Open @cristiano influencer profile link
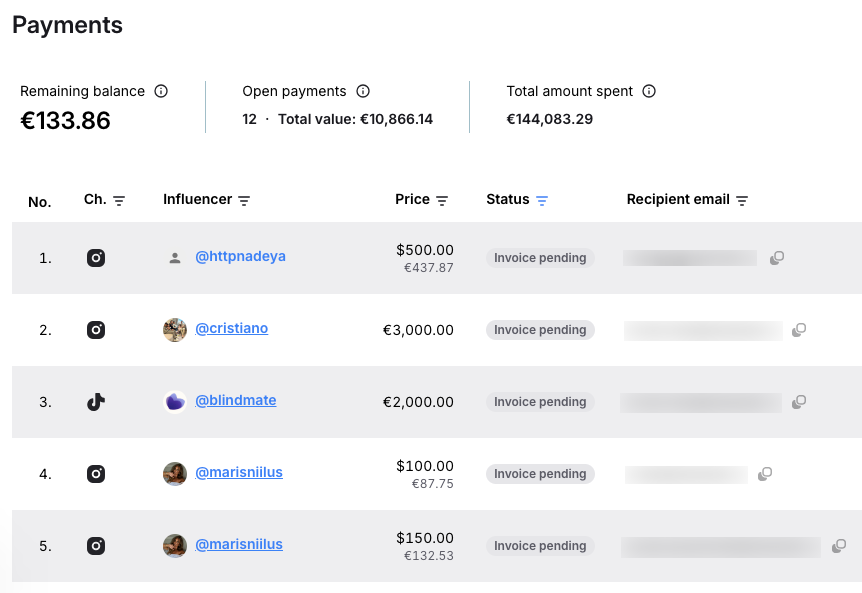This screenshot has height=593, width=862. point(231,328)
